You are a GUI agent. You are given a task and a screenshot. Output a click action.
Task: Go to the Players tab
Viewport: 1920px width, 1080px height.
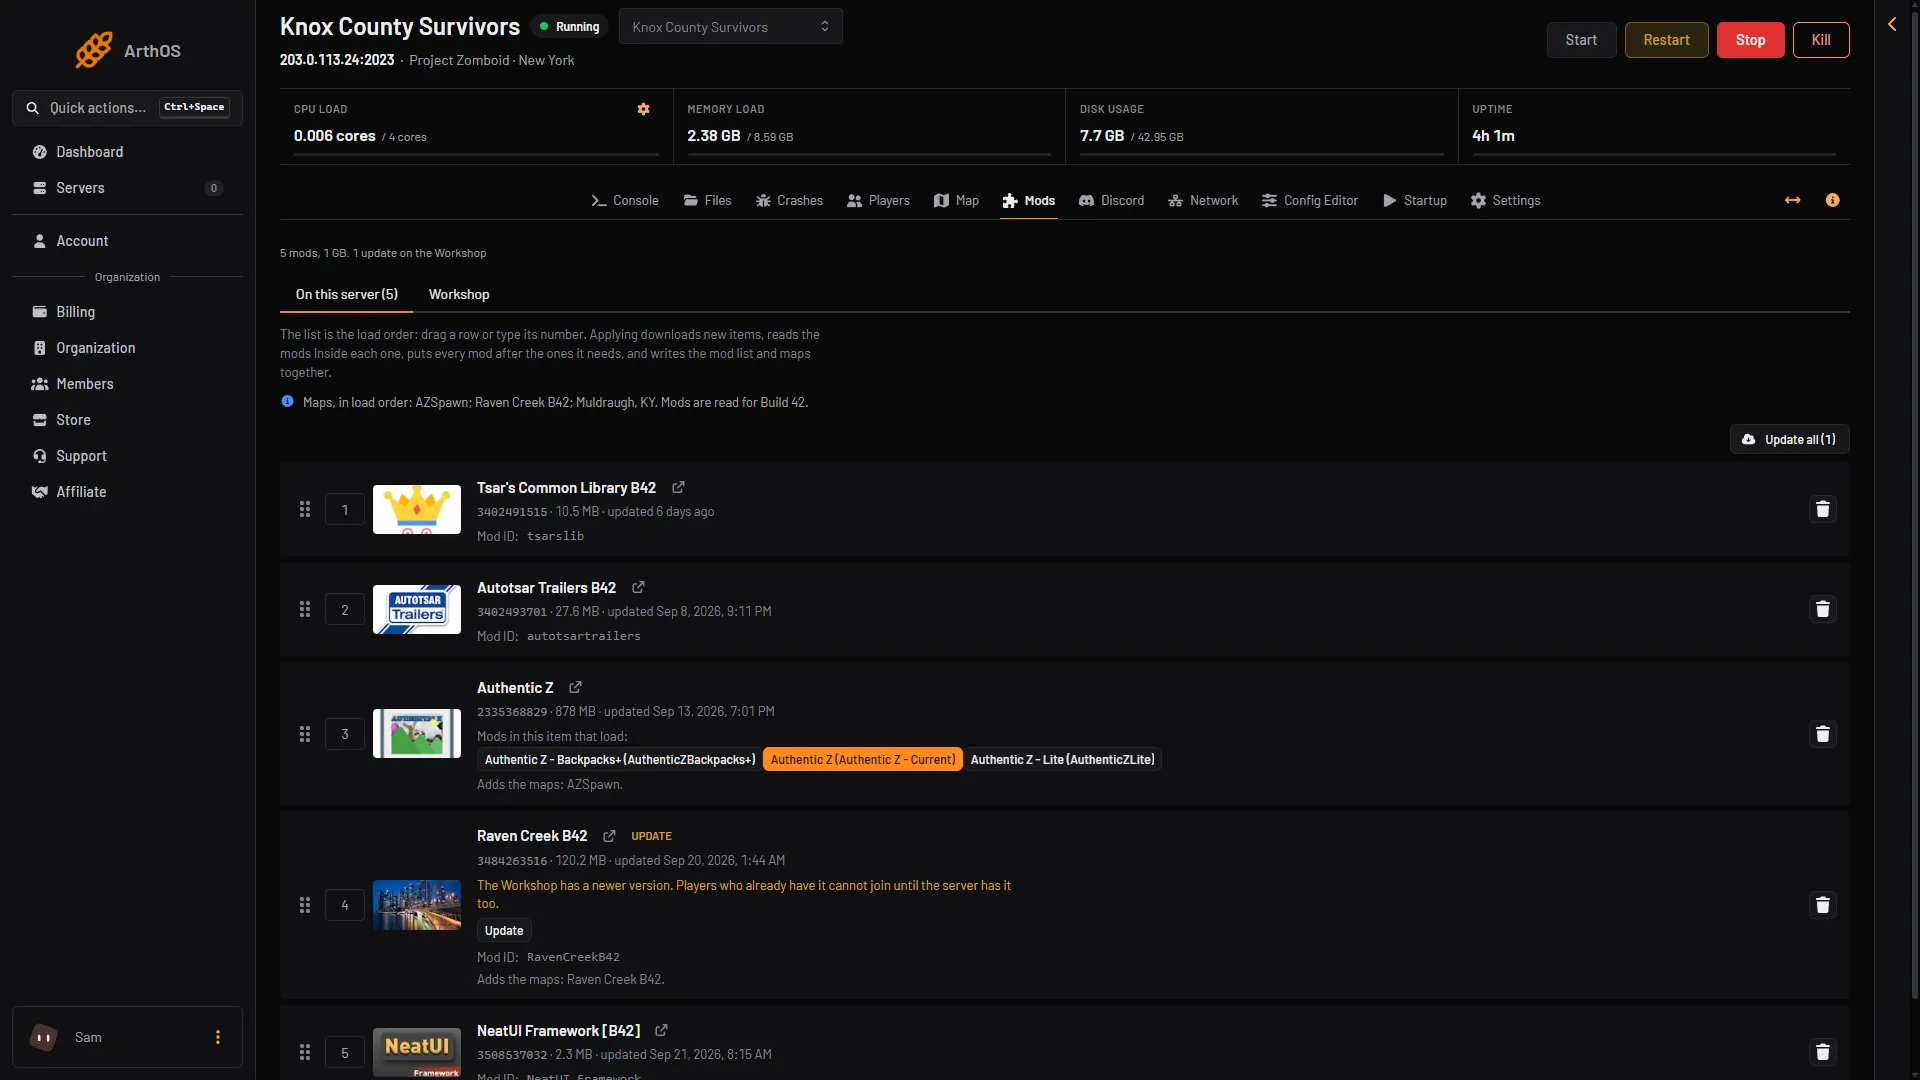point(878,201)
